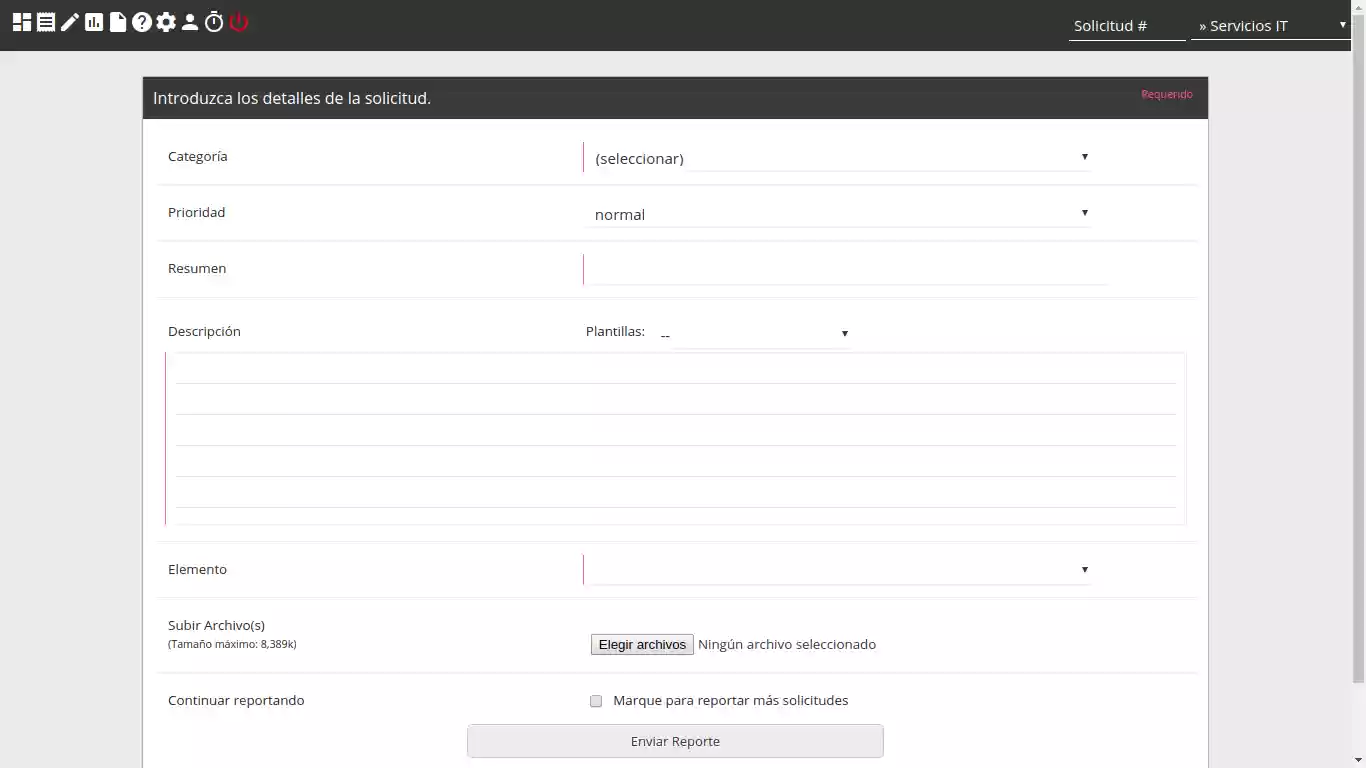Click the Enviar Reporte button
This screenshot has height=768, width=1366.
675,741
